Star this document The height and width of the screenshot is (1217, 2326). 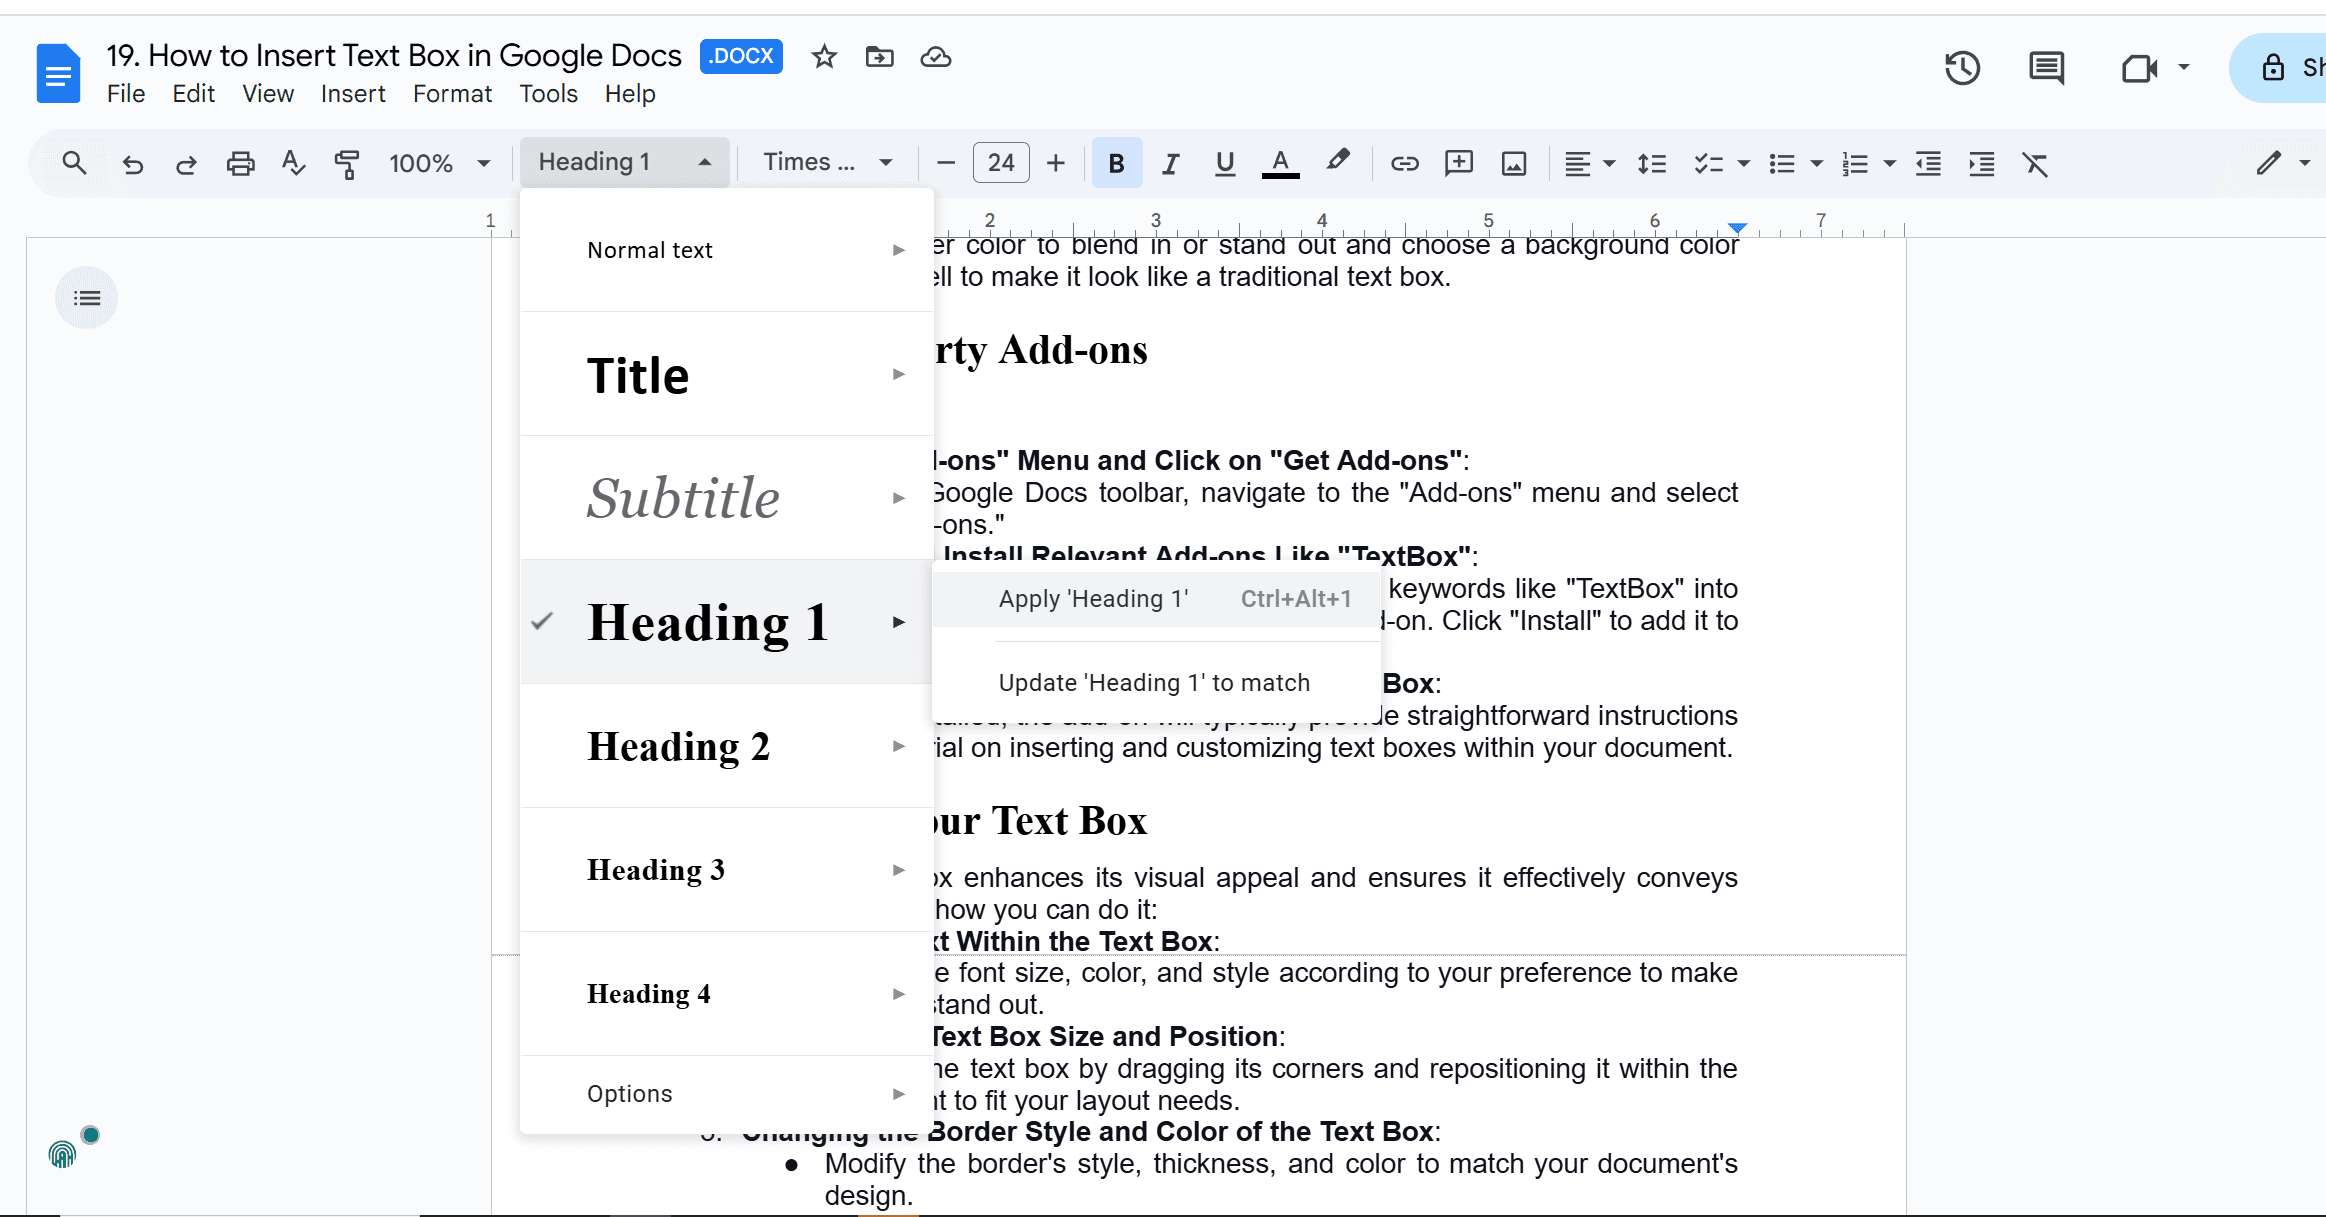pos(824,57)
